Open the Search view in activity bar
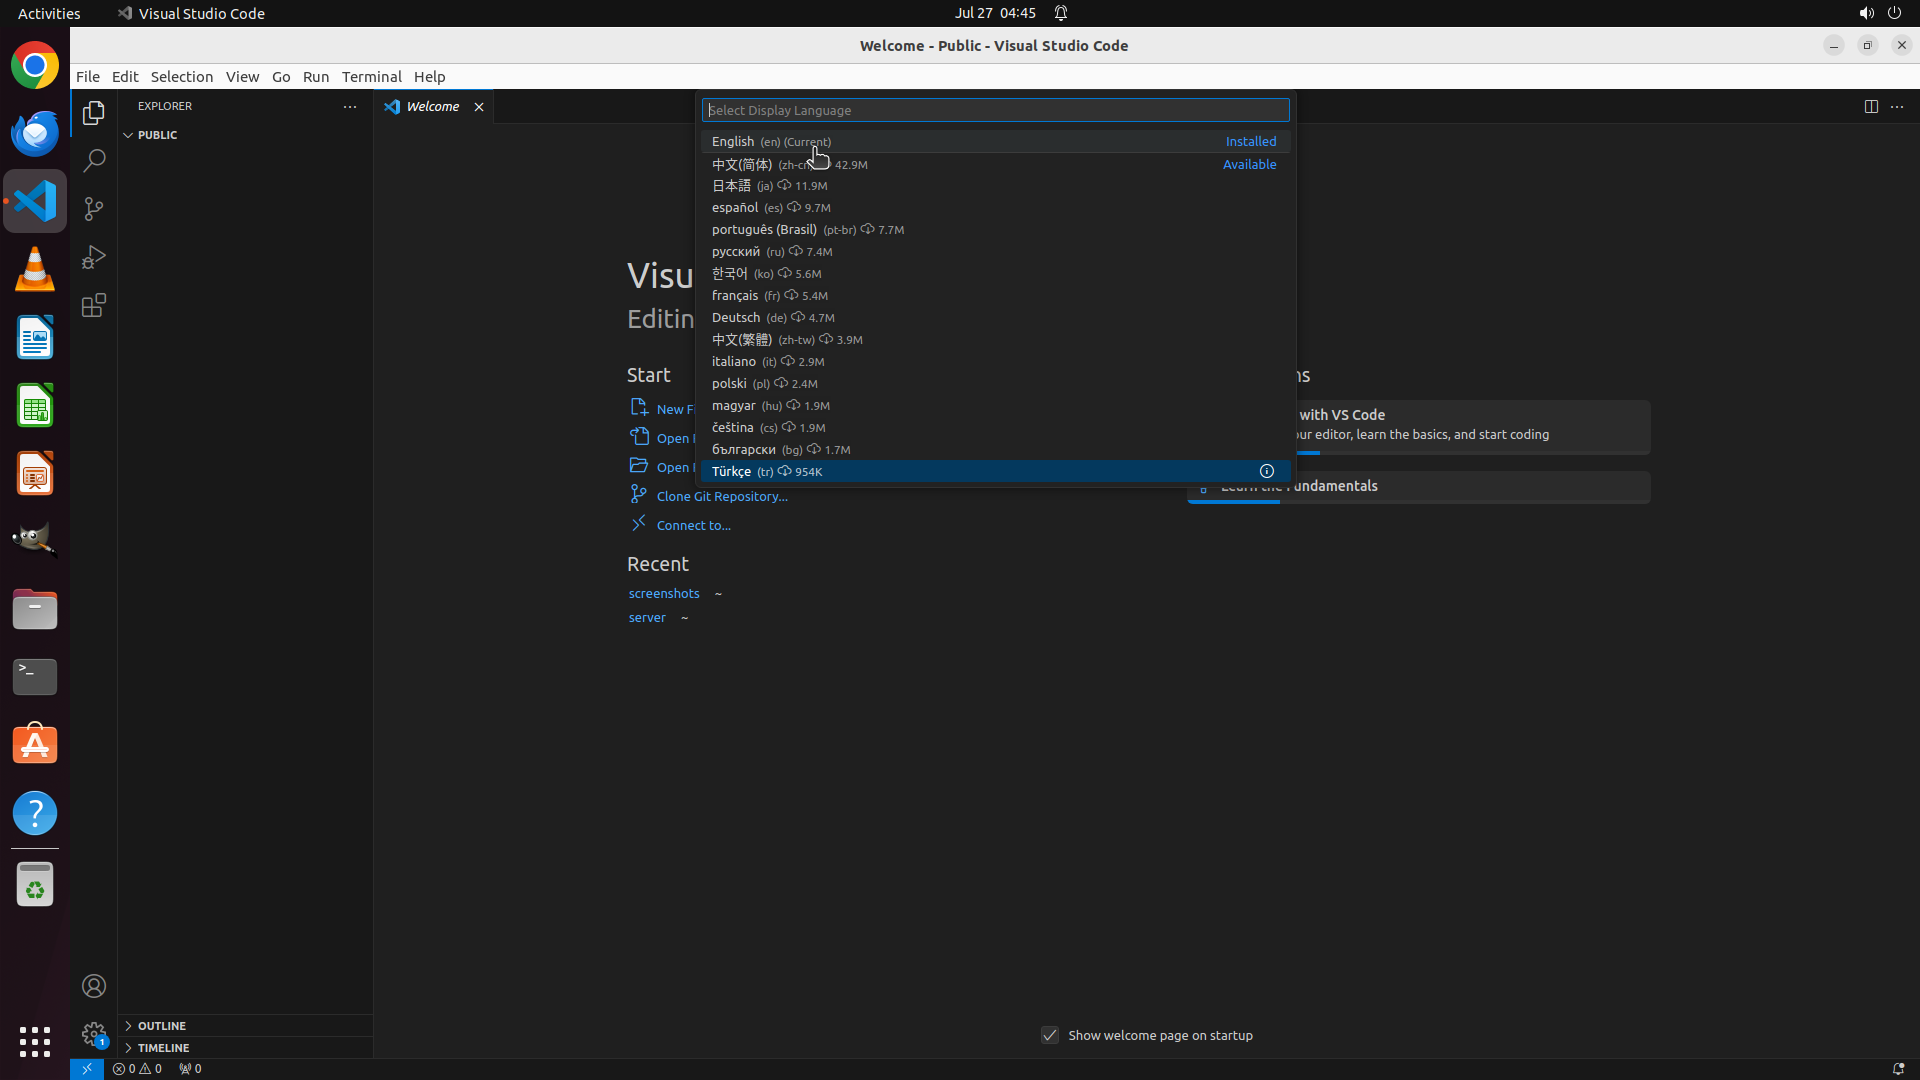 click(94, 161)
